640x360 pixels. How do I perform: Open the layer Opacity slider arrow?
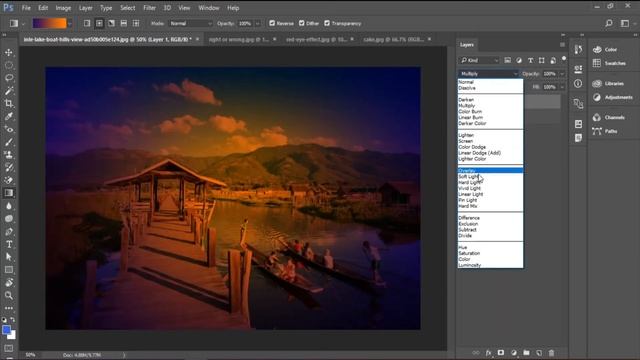[x=562, y=73]
